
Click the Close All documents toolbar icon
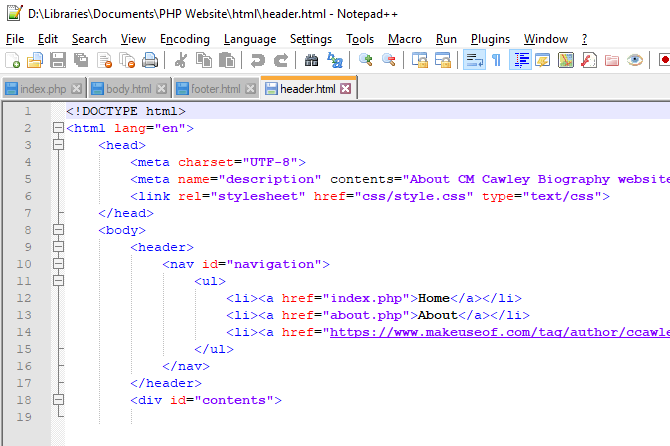(127, 60)
